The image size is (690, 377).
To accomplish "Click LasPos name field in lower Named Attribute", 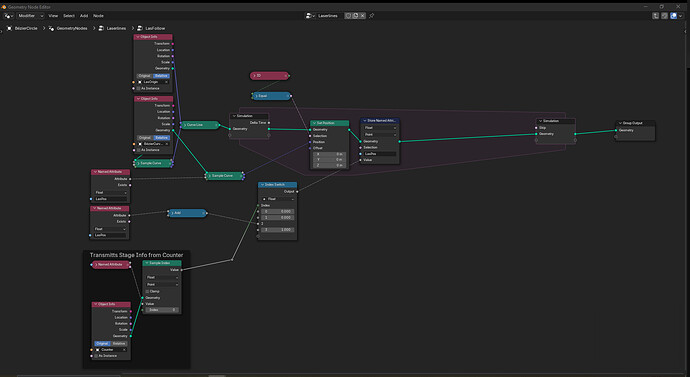I will pyautogui.click(x=110, y=235).
